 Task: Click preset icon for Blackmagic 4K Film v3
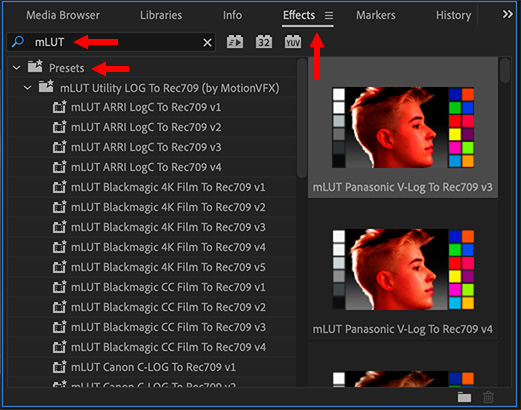tap(60, 227)
